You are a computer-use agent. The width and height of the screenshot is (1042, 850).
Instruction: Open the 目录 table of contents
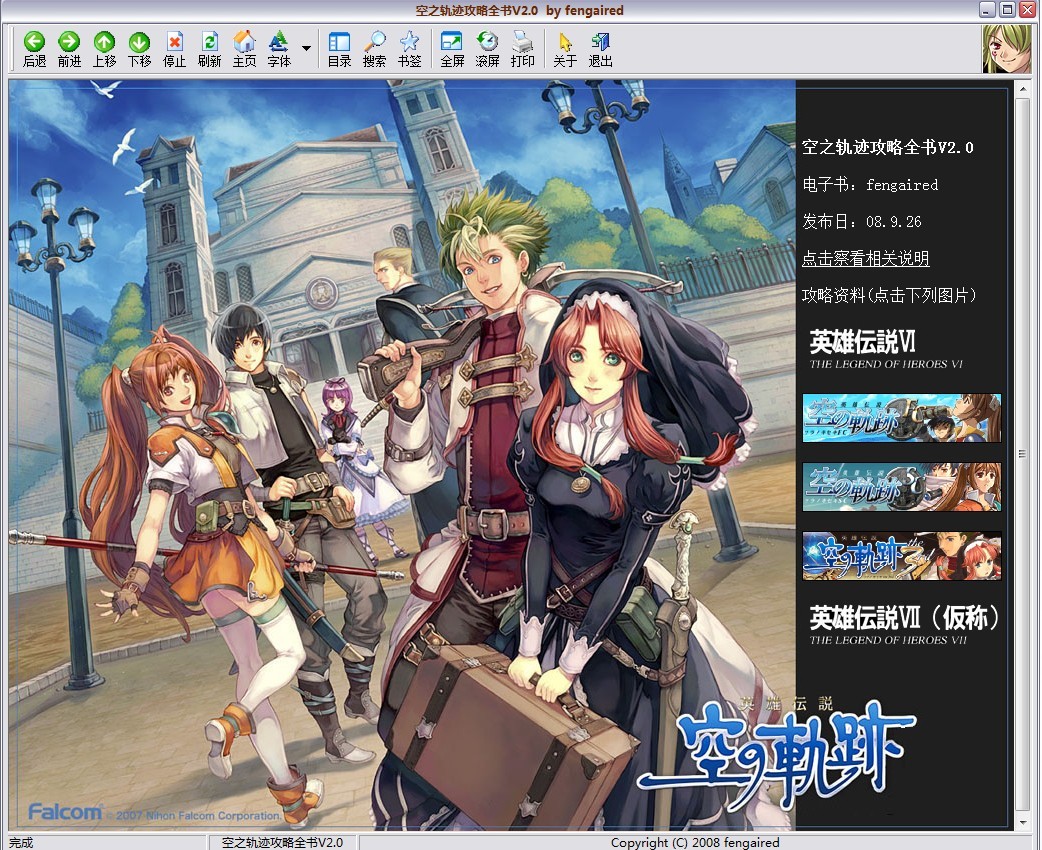(340, 49)
